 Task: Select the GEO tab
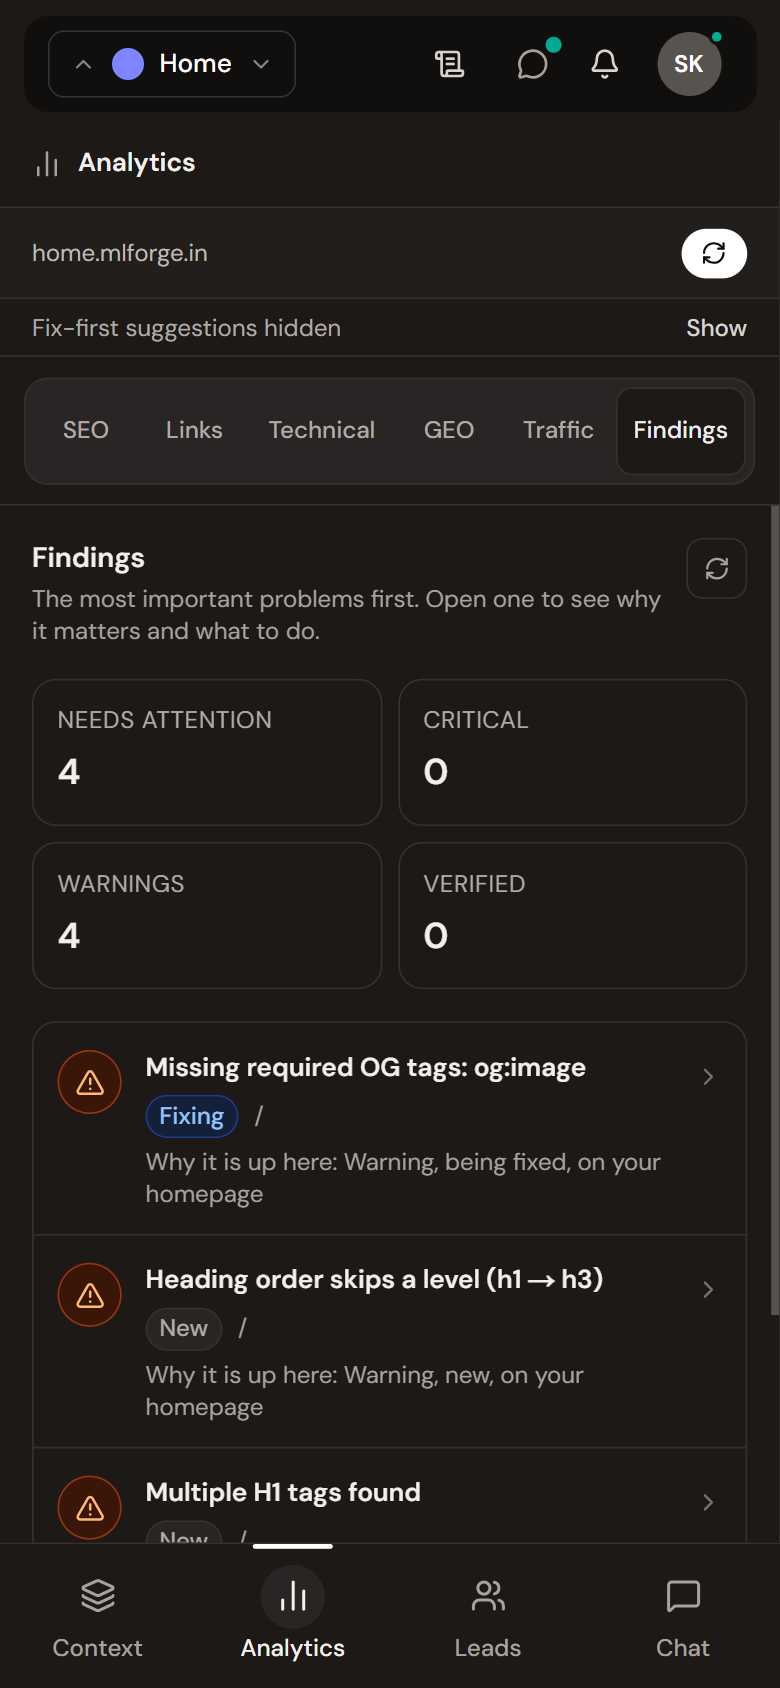click(x=449, y=430)
